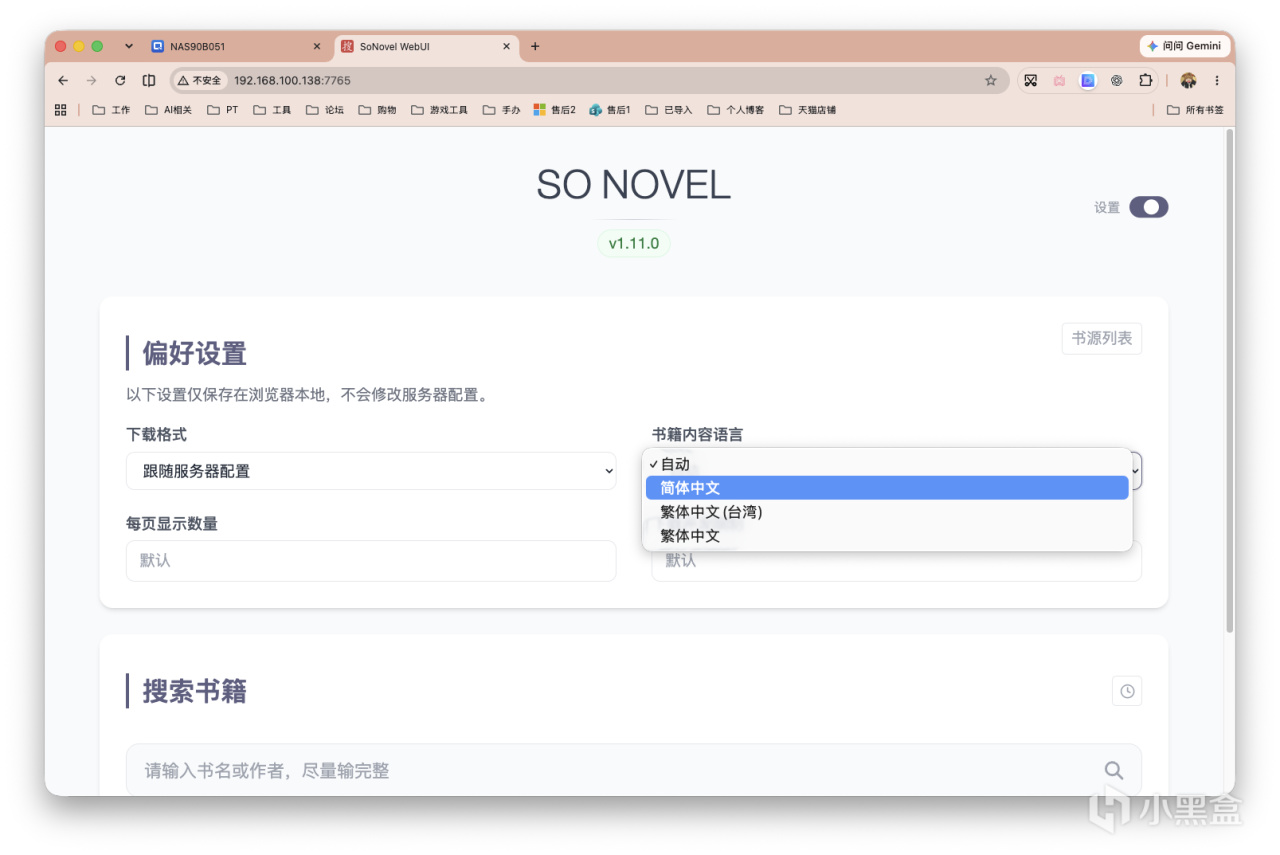Open AI相关 bookmark folder

(169, 110)
